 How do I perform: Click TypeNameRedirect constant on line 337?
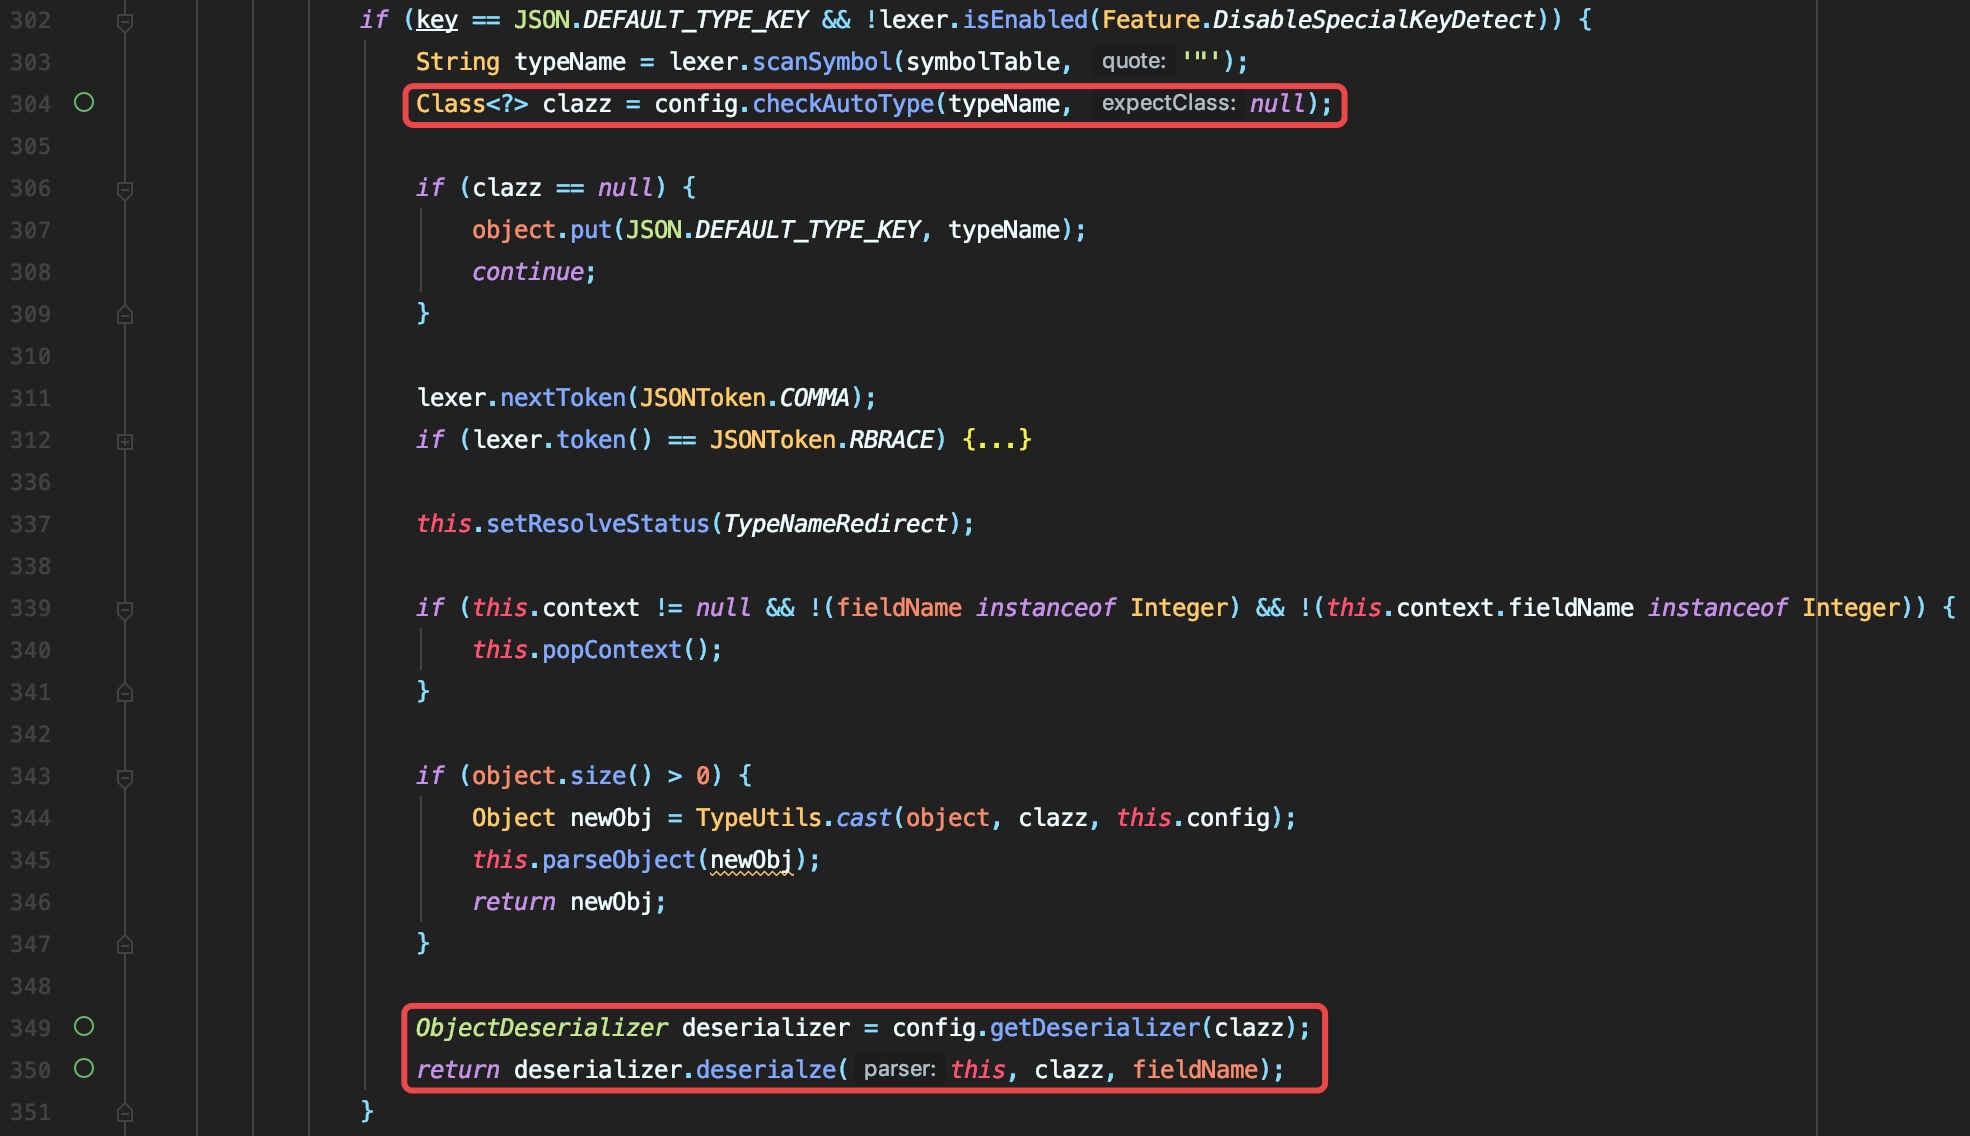[835, 524]
